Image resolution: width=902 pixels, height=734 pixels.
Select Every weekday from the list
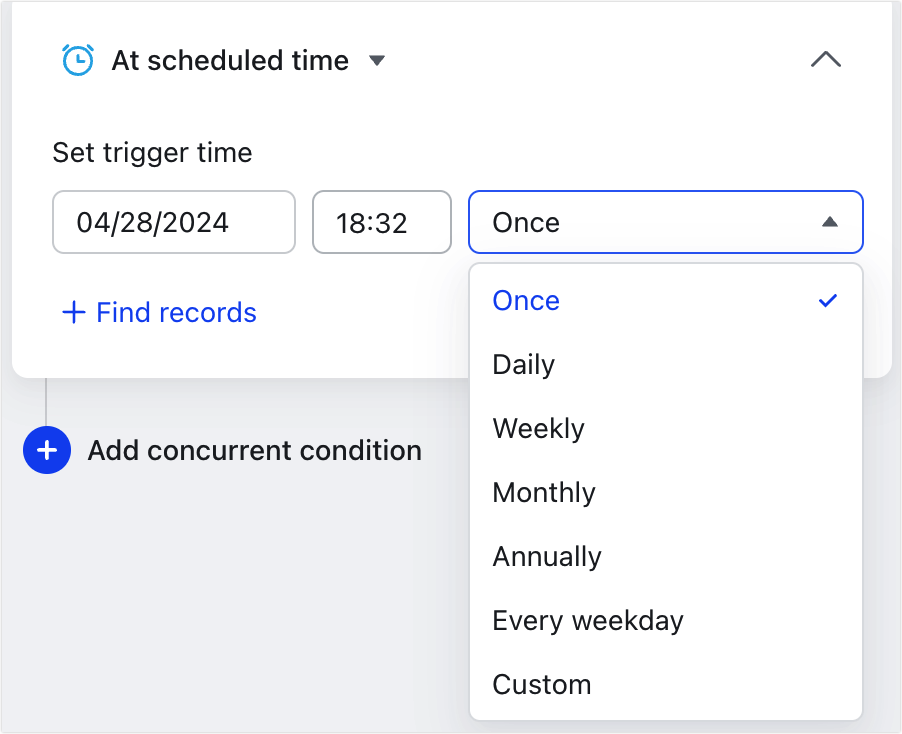pyautogui.click(x=587, y=620)
